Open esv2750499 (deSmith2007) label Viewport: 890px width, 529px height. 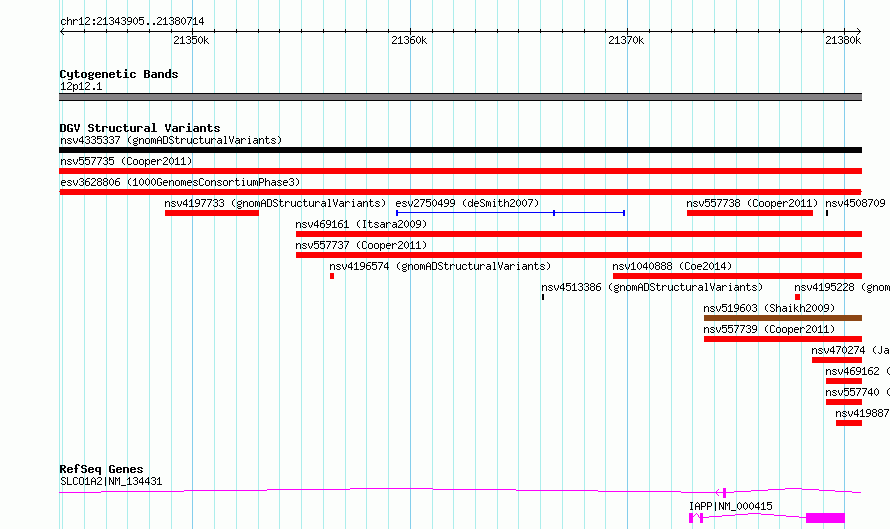pos(467,203)
